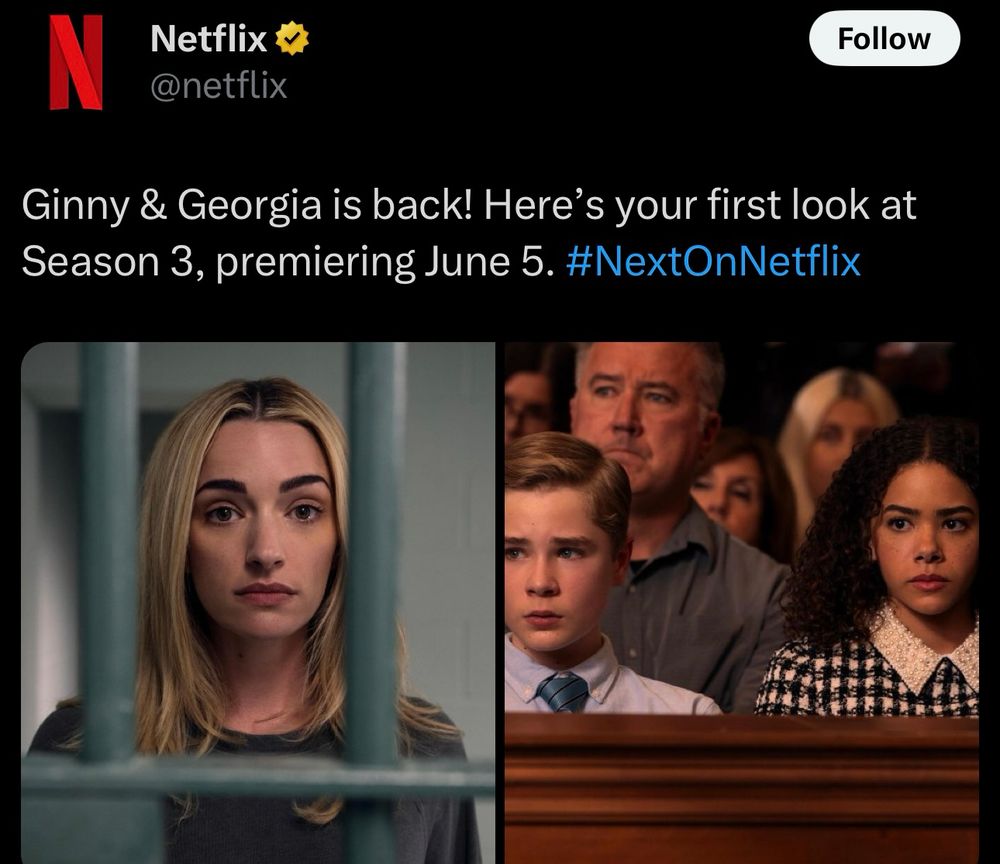Image resolution: width=1000 pixels, height=864 pixels.
Task: Open the #NextOnNetflix hashtag
Action: pyautogui.click(x=713, y=261)
